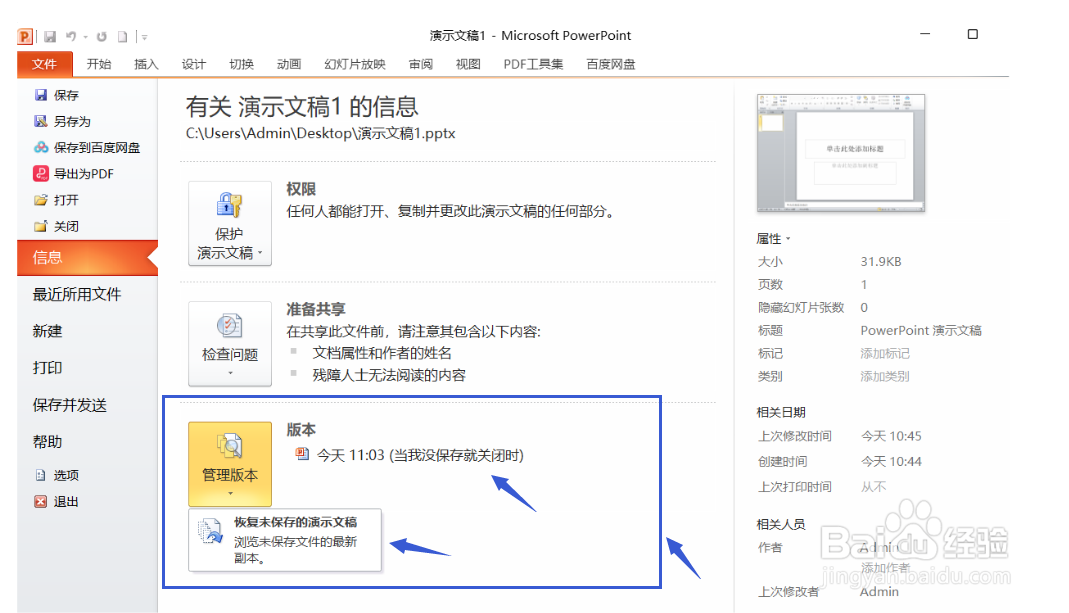Switch to the 审阅 ribbon tab
This screenshot has width=1069, height=613.
421,64
